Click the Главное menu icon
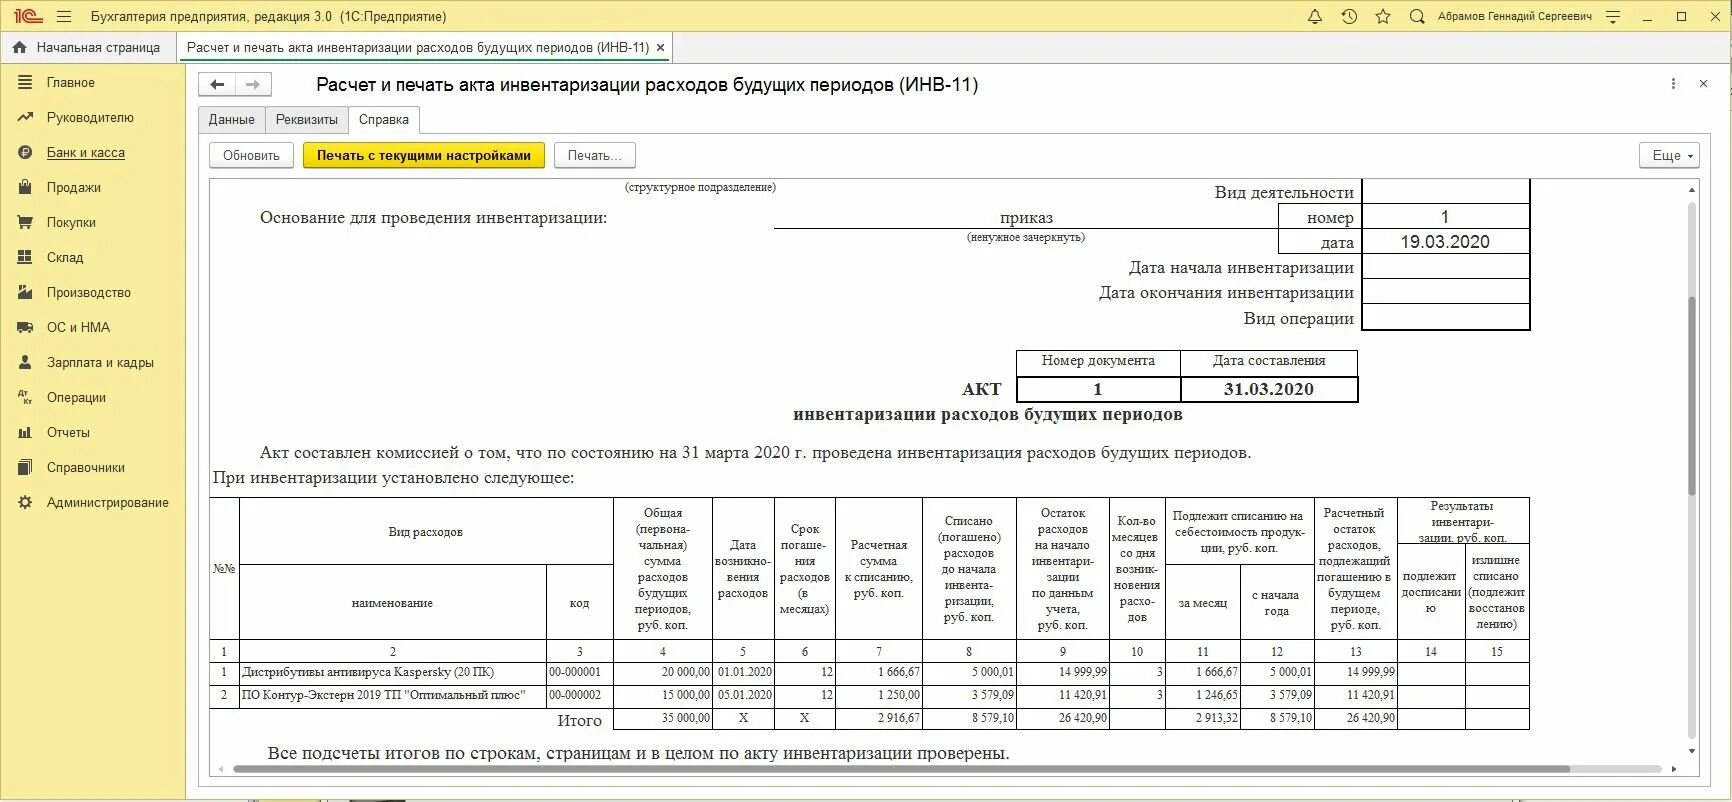 (25, 83)
